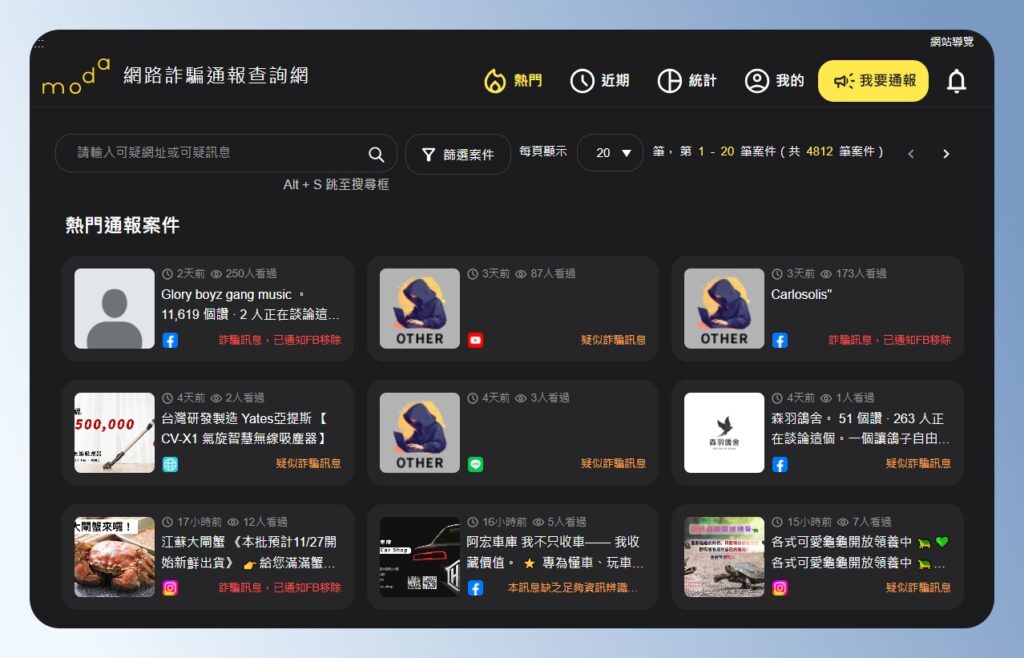This screenshot has width=1024, height=658.
Task: Click the YouTube icon on the OTHER card
Action: pyautogui.click(x=477, y=340)
